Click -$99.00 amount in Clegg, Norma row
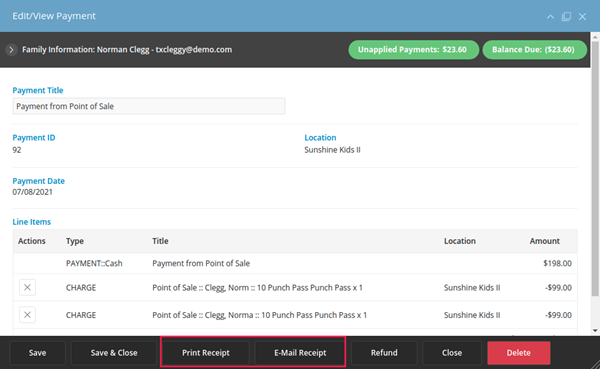The width and height of the screenshot is (600, 369). pos(558,315)
